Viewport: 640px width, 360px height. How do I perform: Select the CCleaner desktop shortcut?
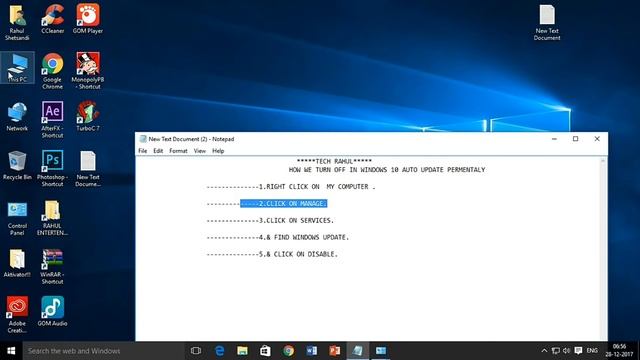tap(53, 19)
